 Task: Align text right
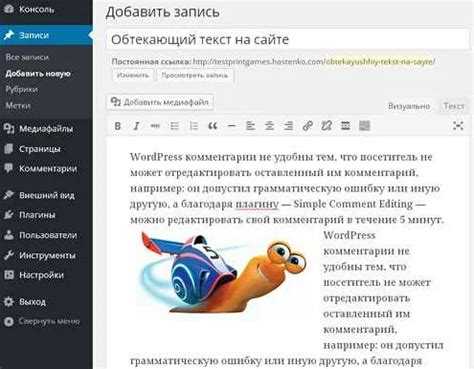point(288,126)
